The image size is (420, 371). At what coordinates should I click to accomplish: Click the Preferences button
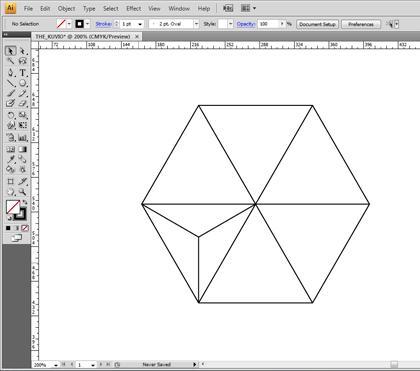(x=361, y=24)
